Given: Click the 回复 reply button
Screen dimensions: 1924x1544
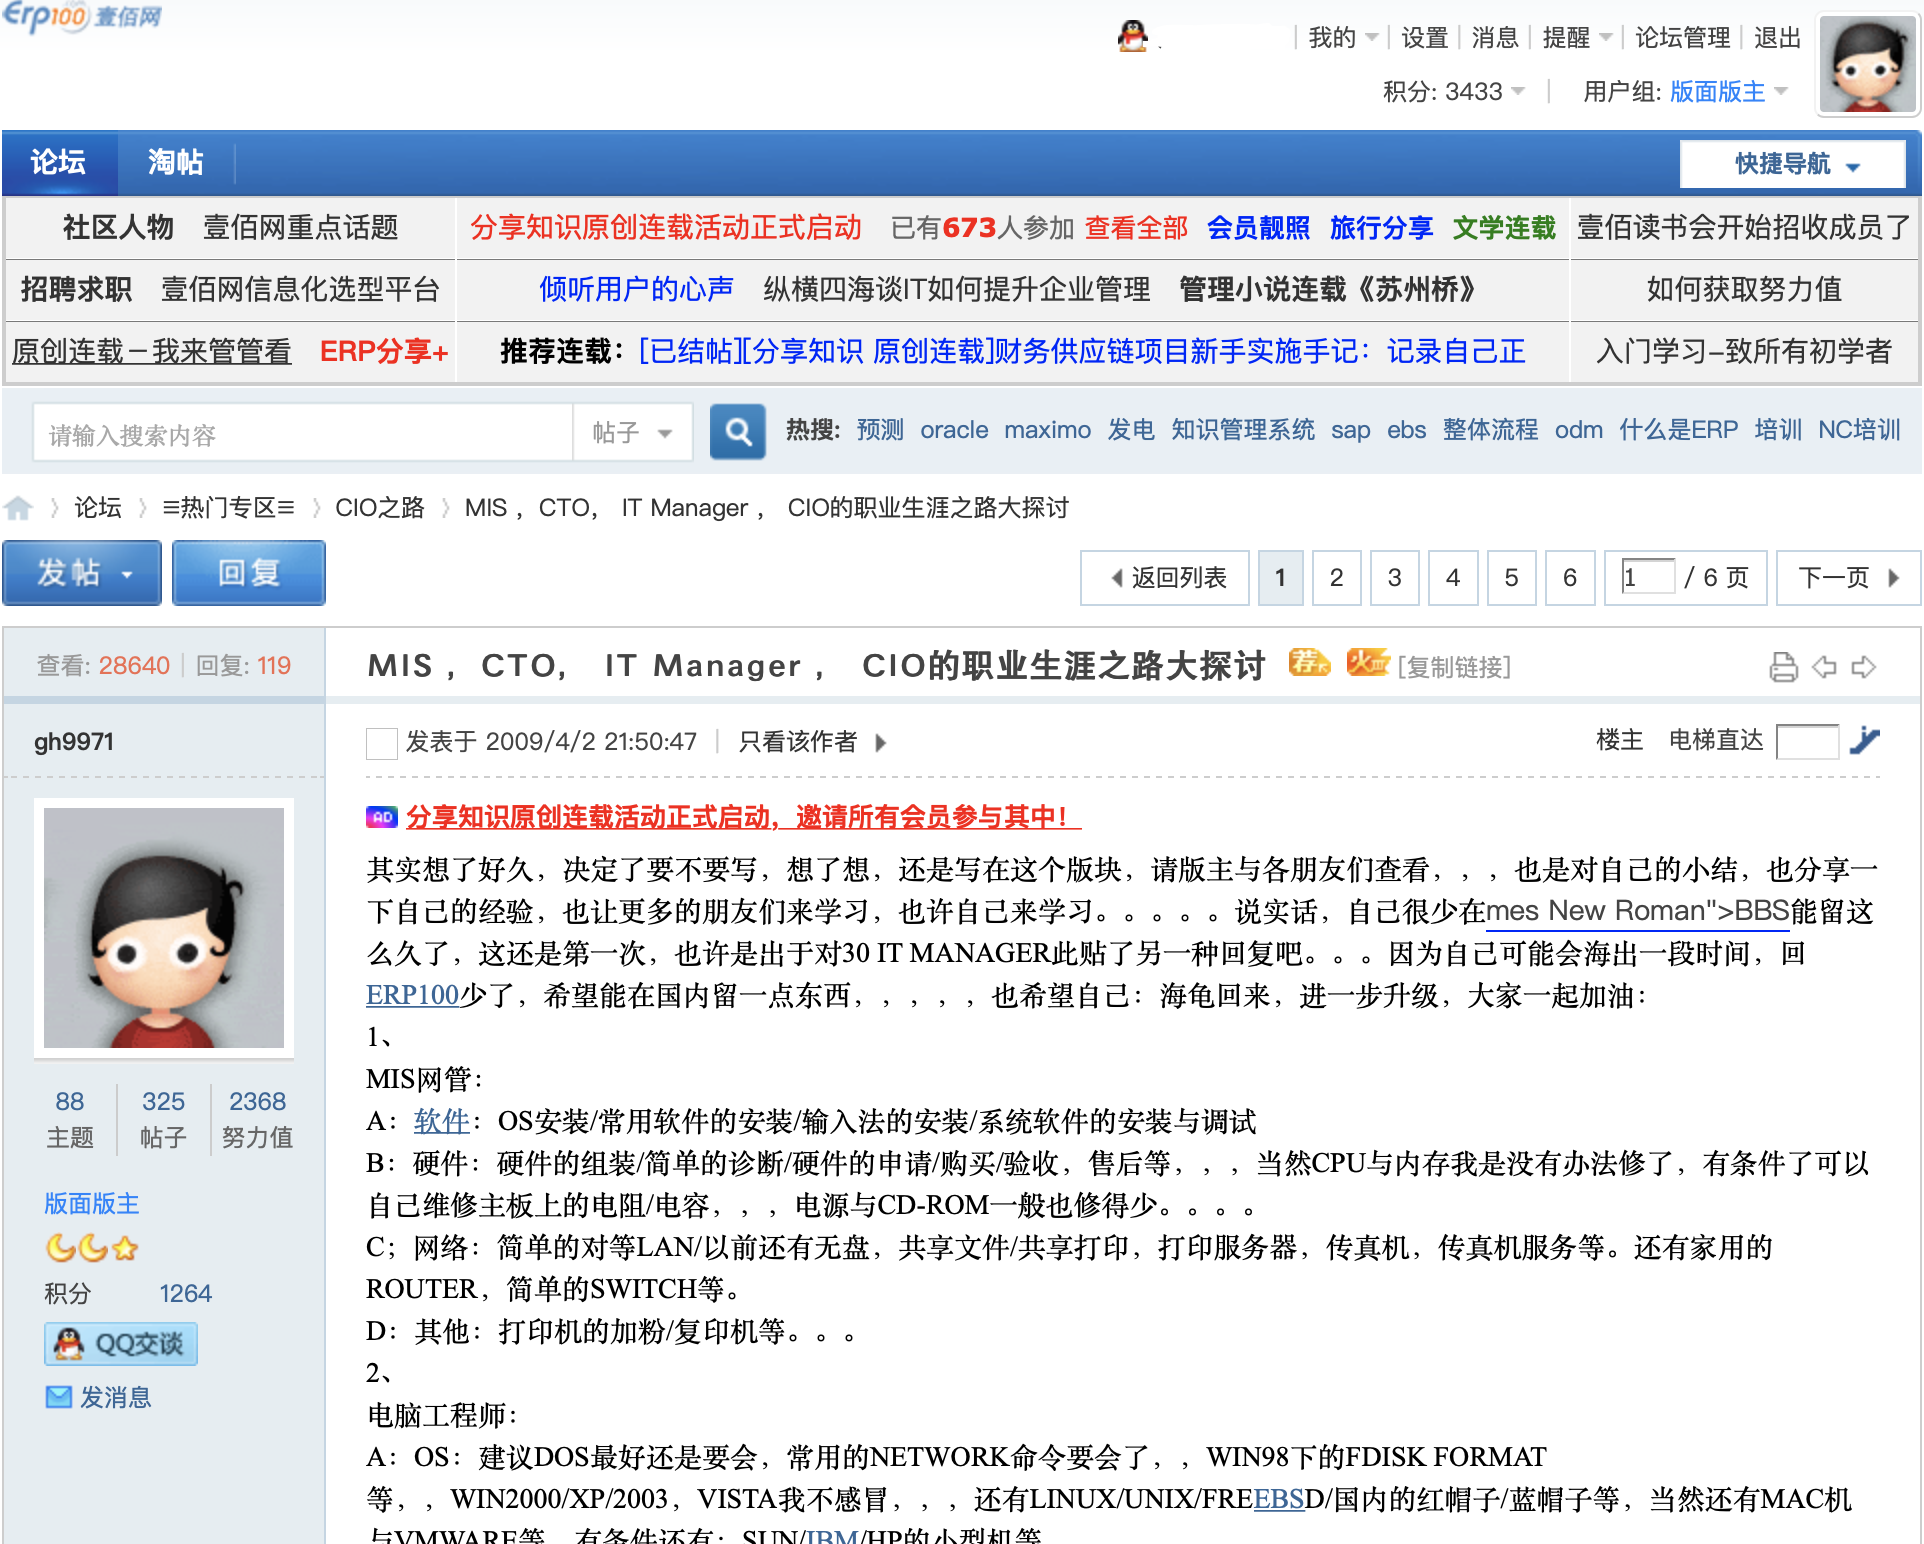Looking at the screenshot, I should [249, 573].
